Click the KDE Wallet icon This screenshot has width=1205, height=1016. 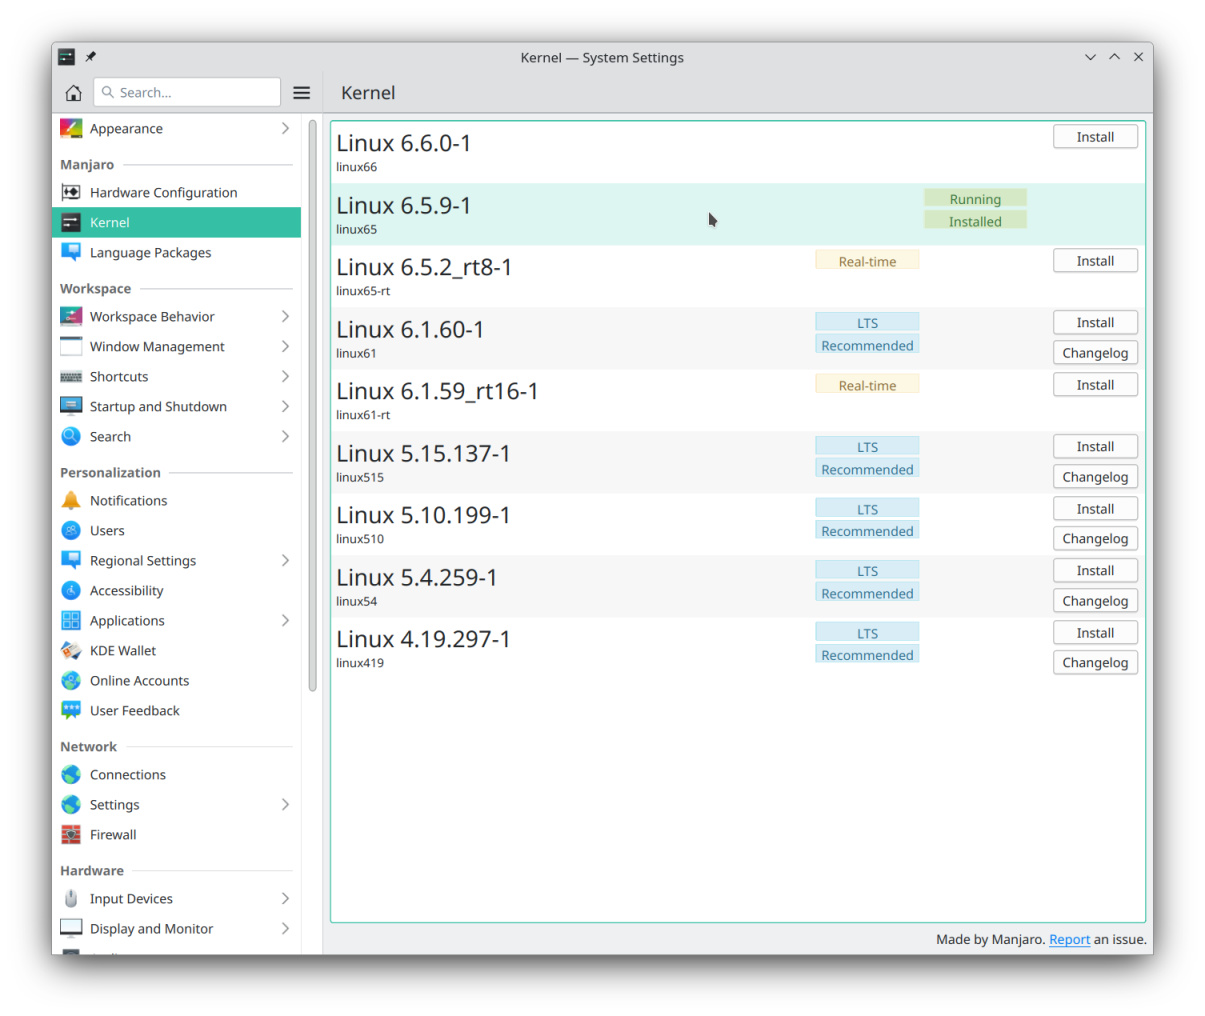click(71, 651)
